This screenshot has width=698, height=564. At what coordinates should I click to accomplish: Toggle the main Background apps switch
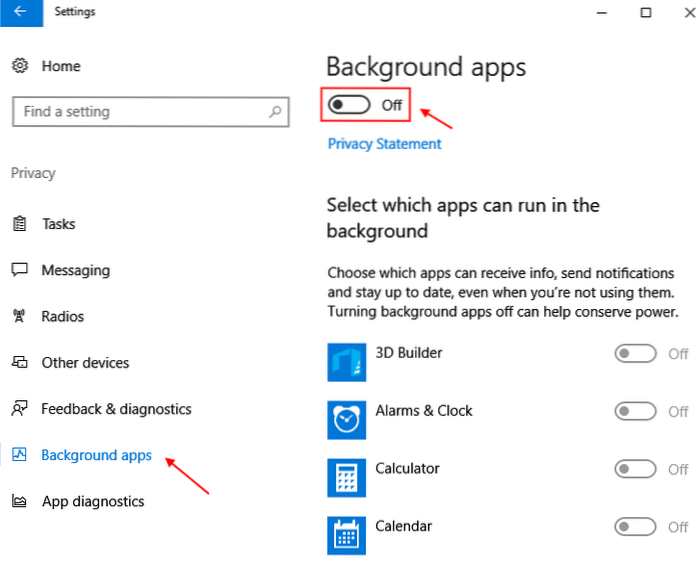point(349,105)
